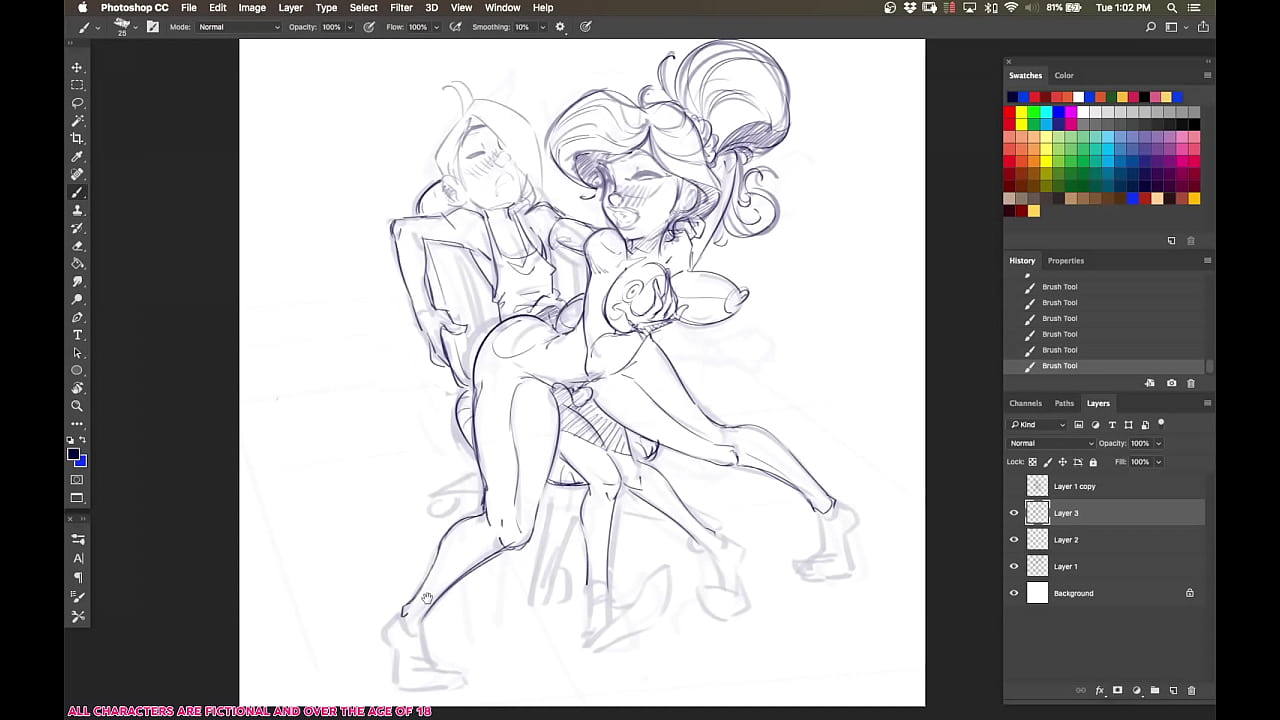Image resolution: width=1280 pixels, height=720 pixels.
Task: Select the Move tool
Action: pyautogui.click(x=77, y=68)
